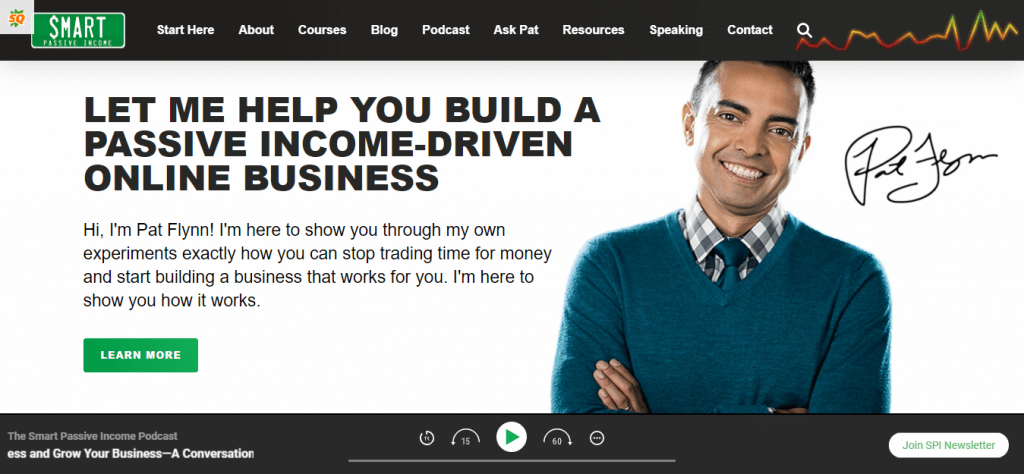Click the search magnifier icon

tap(805, 30)
